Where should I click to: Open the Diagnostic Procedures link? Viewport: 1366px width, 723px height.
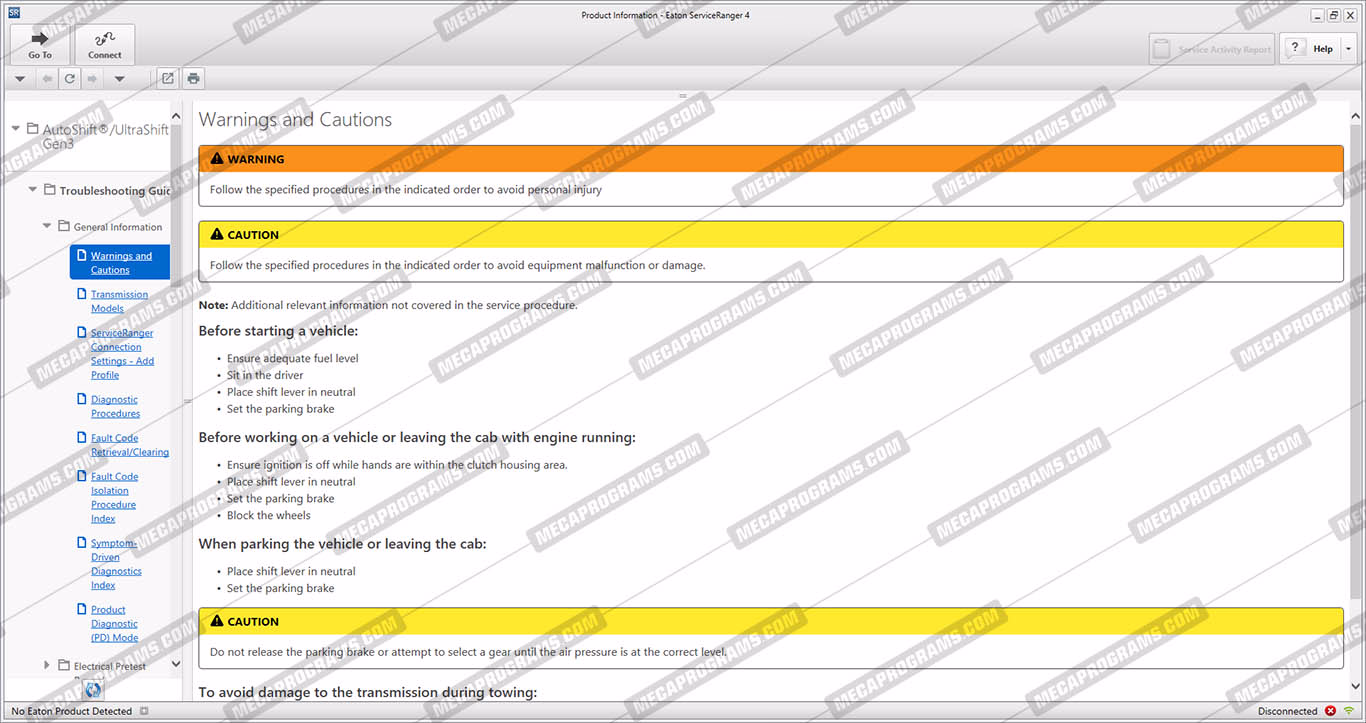115,406
